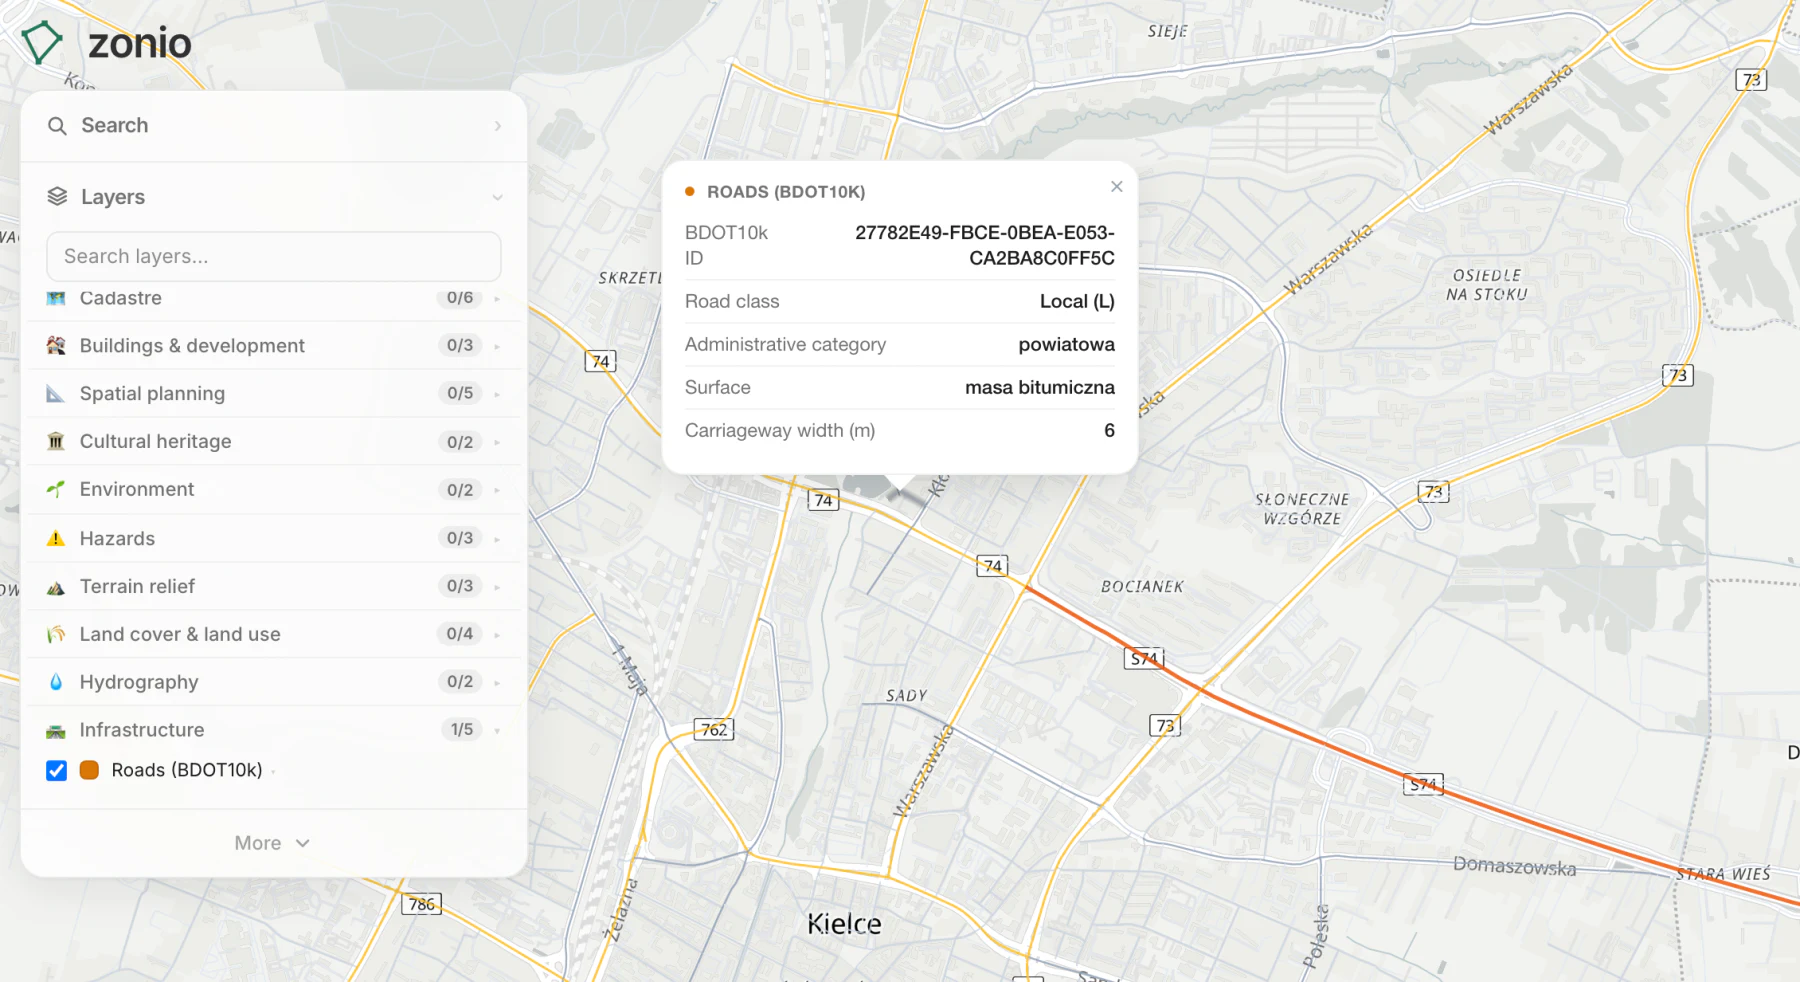Click the magnifier icon beside Search
This screenshot has height=982, width=1800.
(x=57, y=126)
